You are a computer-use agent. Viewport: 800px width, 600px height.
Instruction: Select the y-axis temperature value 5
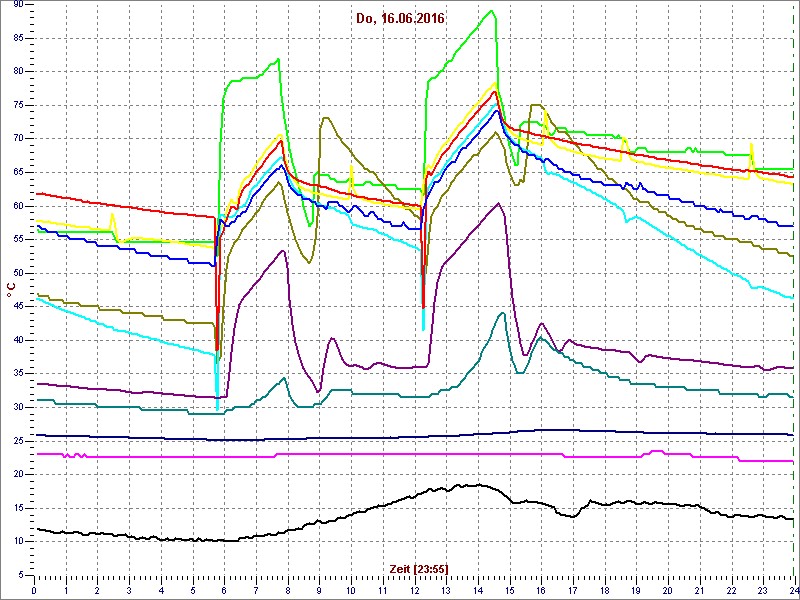pos(20,575)
